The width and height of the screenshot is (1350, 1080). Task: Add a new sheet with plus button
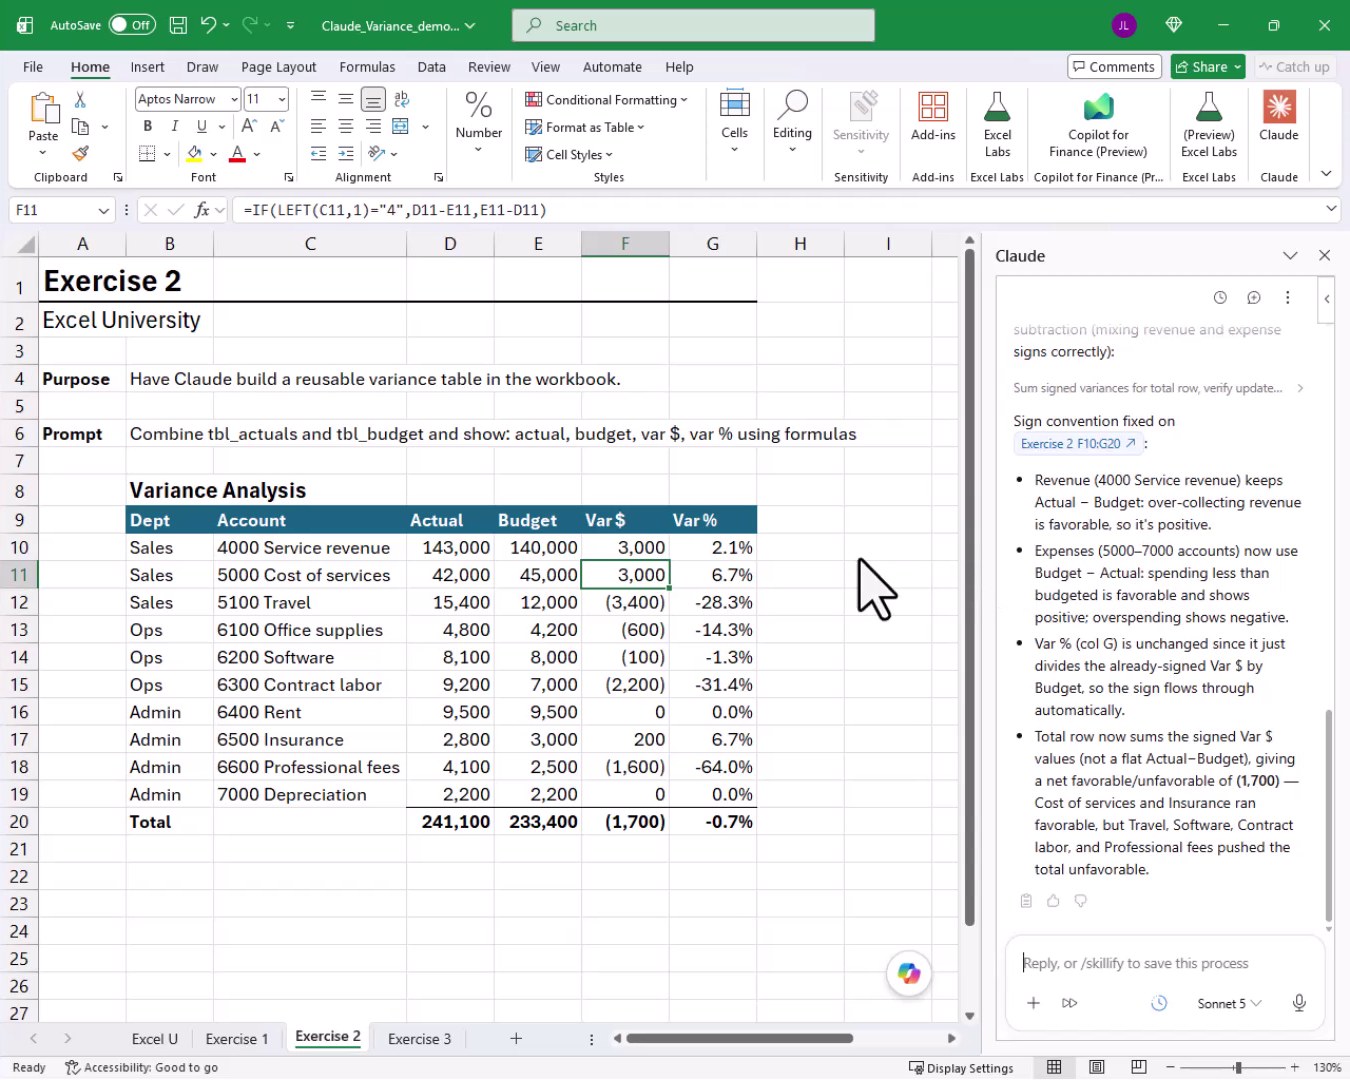tap(516, 1039)
